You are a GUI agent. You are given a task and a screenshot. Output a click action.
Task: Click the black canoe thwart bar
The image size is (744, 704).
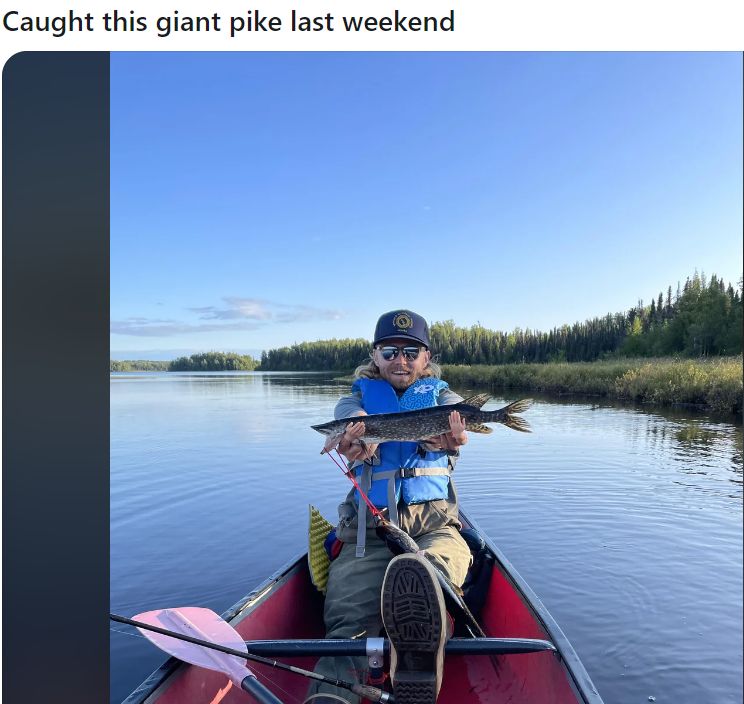click(x=399, y=647)
